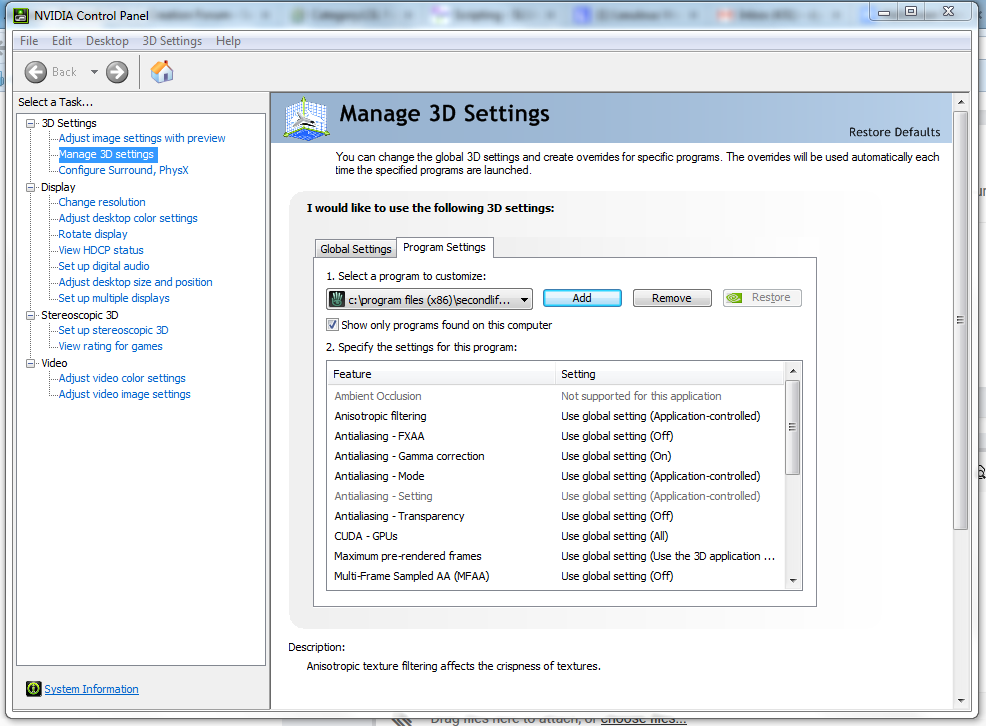Click main panel scroll down arrow
This screenshot has width=986, height=726.
(x=961, y=700)
